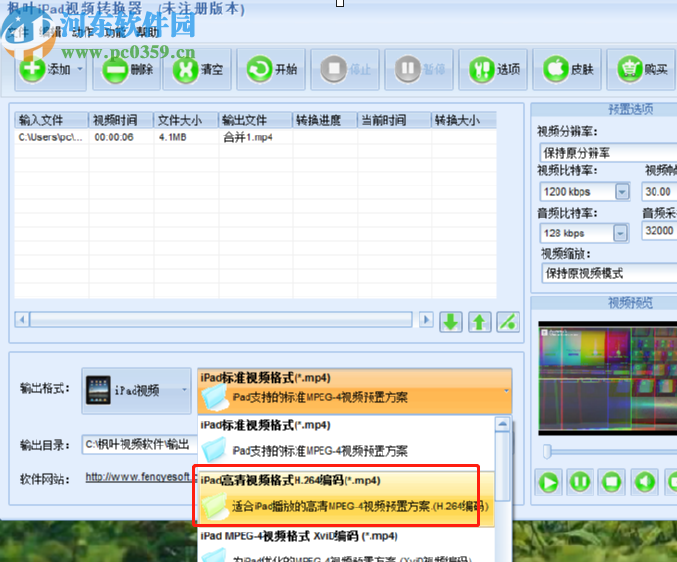Click the 文件大小 column header
Screen dimensions: 677x562
point(186,120)
